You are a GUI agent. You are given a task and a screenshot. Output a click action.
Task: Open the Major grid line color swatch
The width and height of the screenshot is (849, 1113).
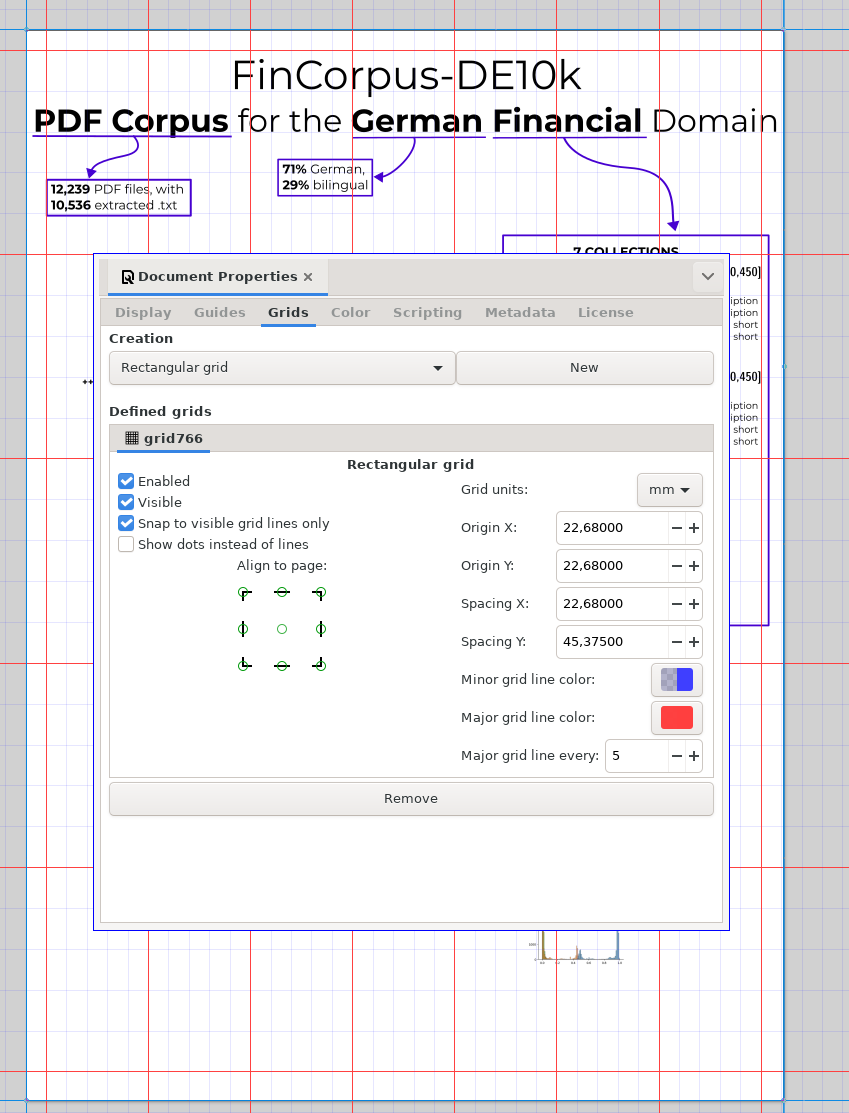(x=677, y=718)
